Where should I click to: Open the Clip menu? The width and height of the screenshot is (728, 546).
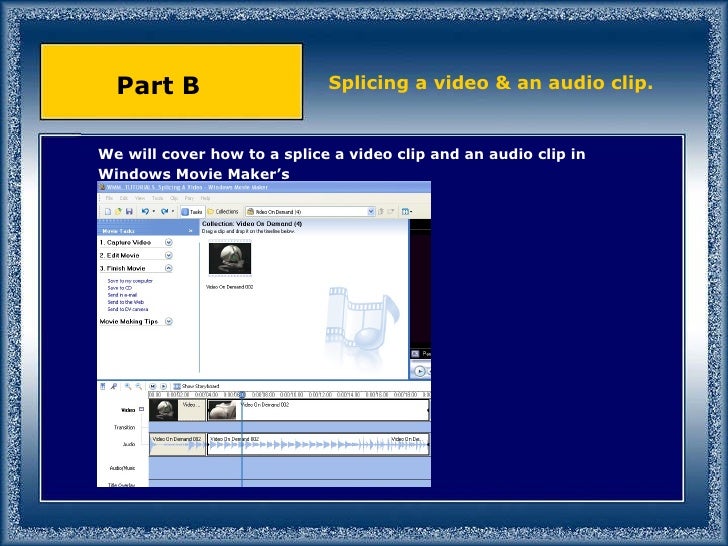tap(174, 198)
